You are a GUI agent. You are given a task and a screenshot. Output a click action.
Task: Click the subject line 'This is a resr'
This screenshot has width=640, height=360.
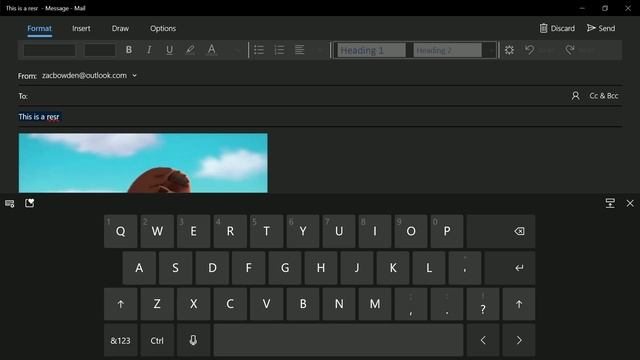39,117
